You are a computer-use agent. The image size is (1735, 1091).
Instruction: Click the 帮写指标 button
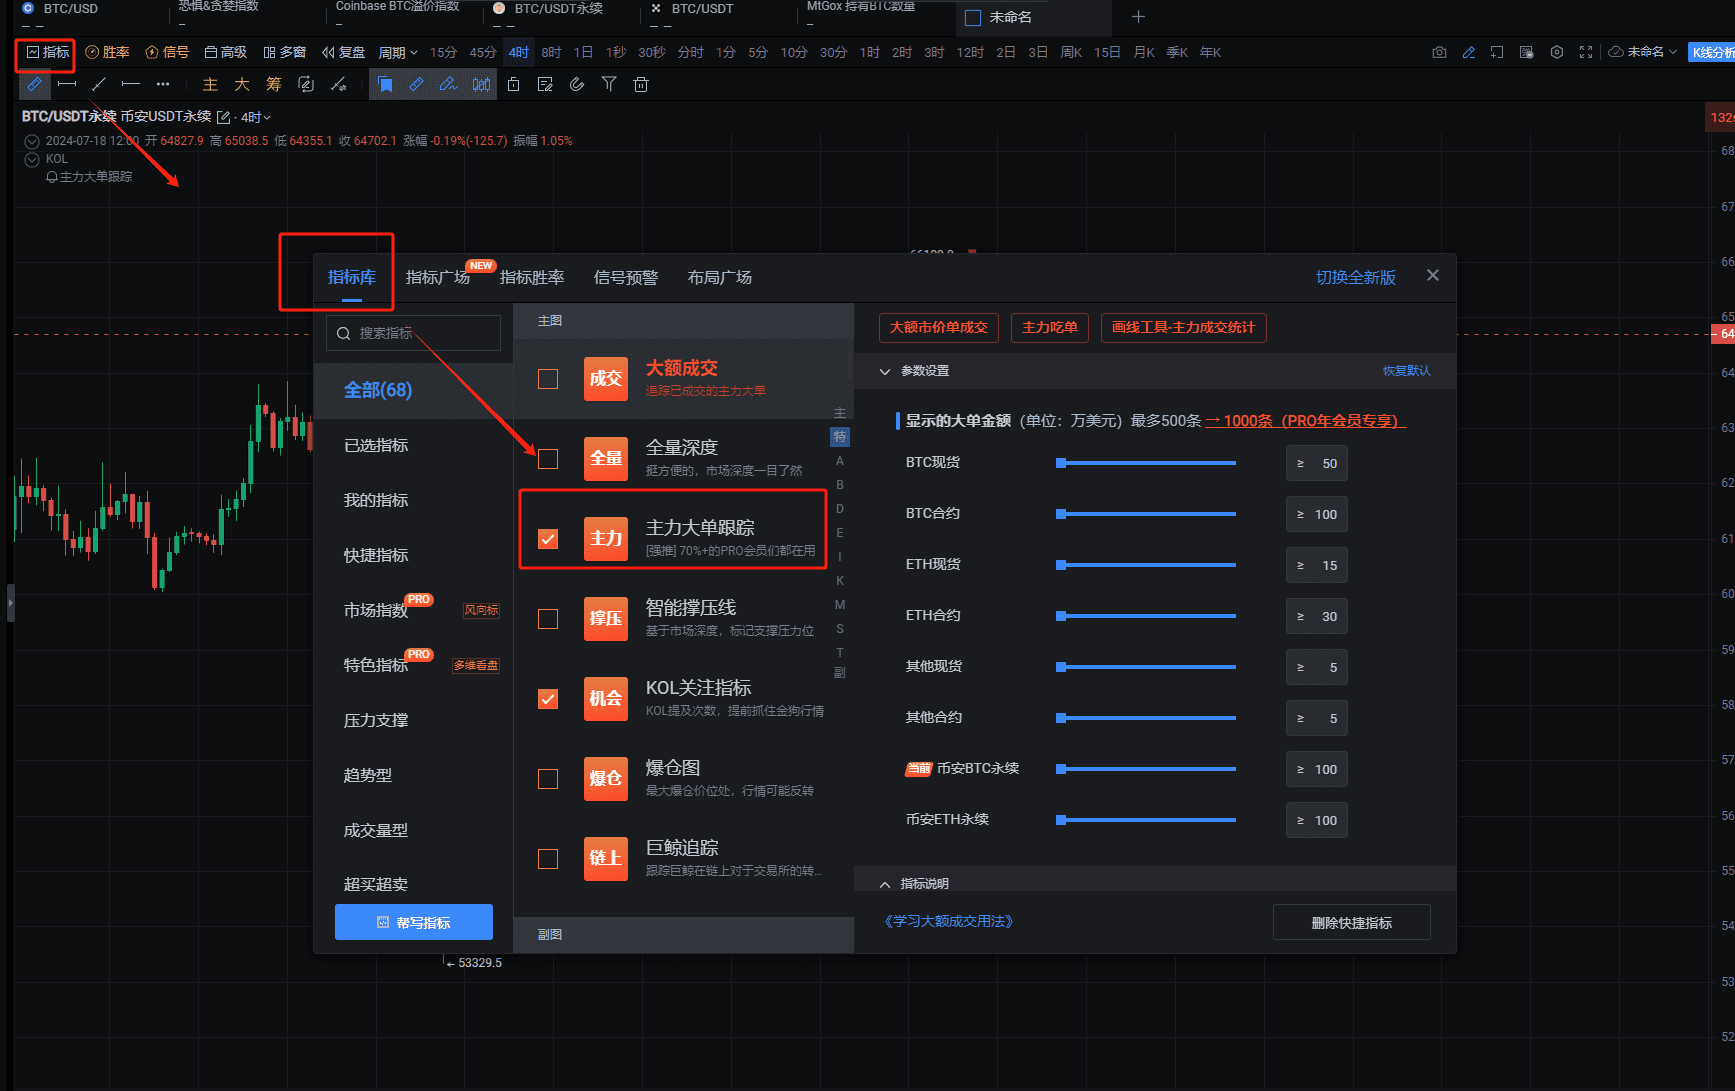(414, 922)
